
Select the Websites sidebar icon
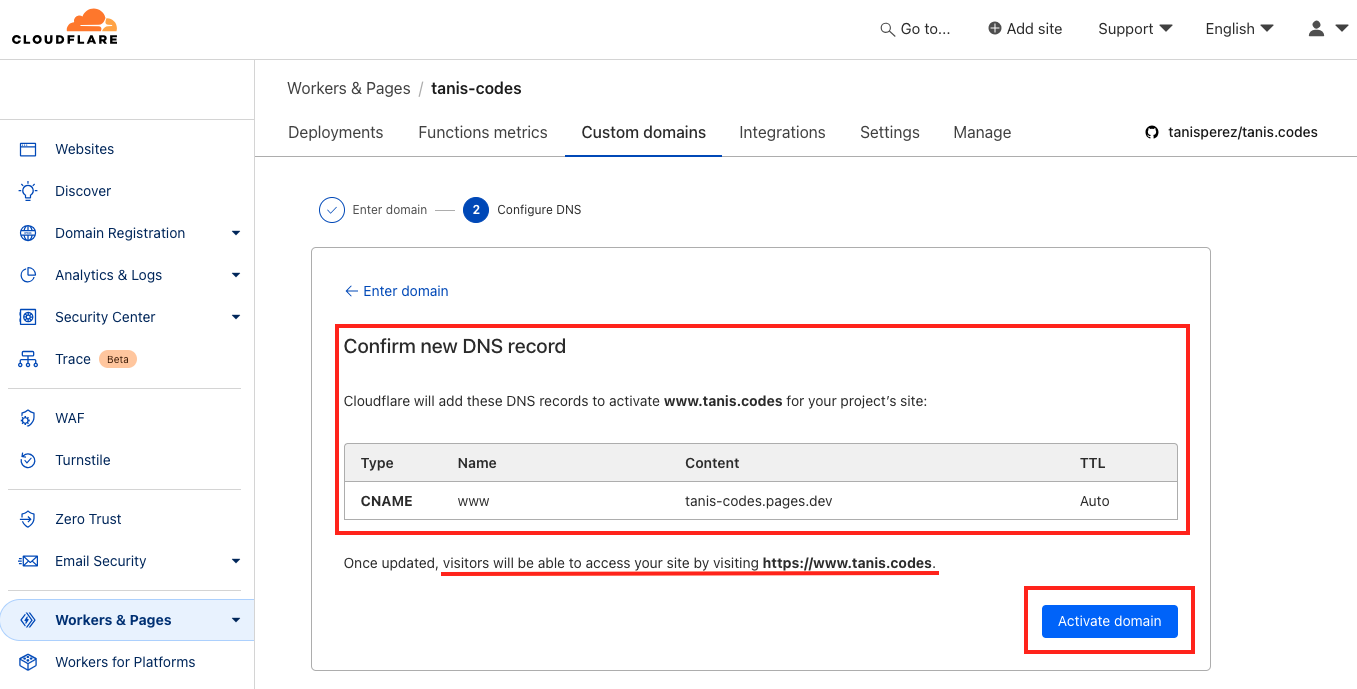pos(29,149)
